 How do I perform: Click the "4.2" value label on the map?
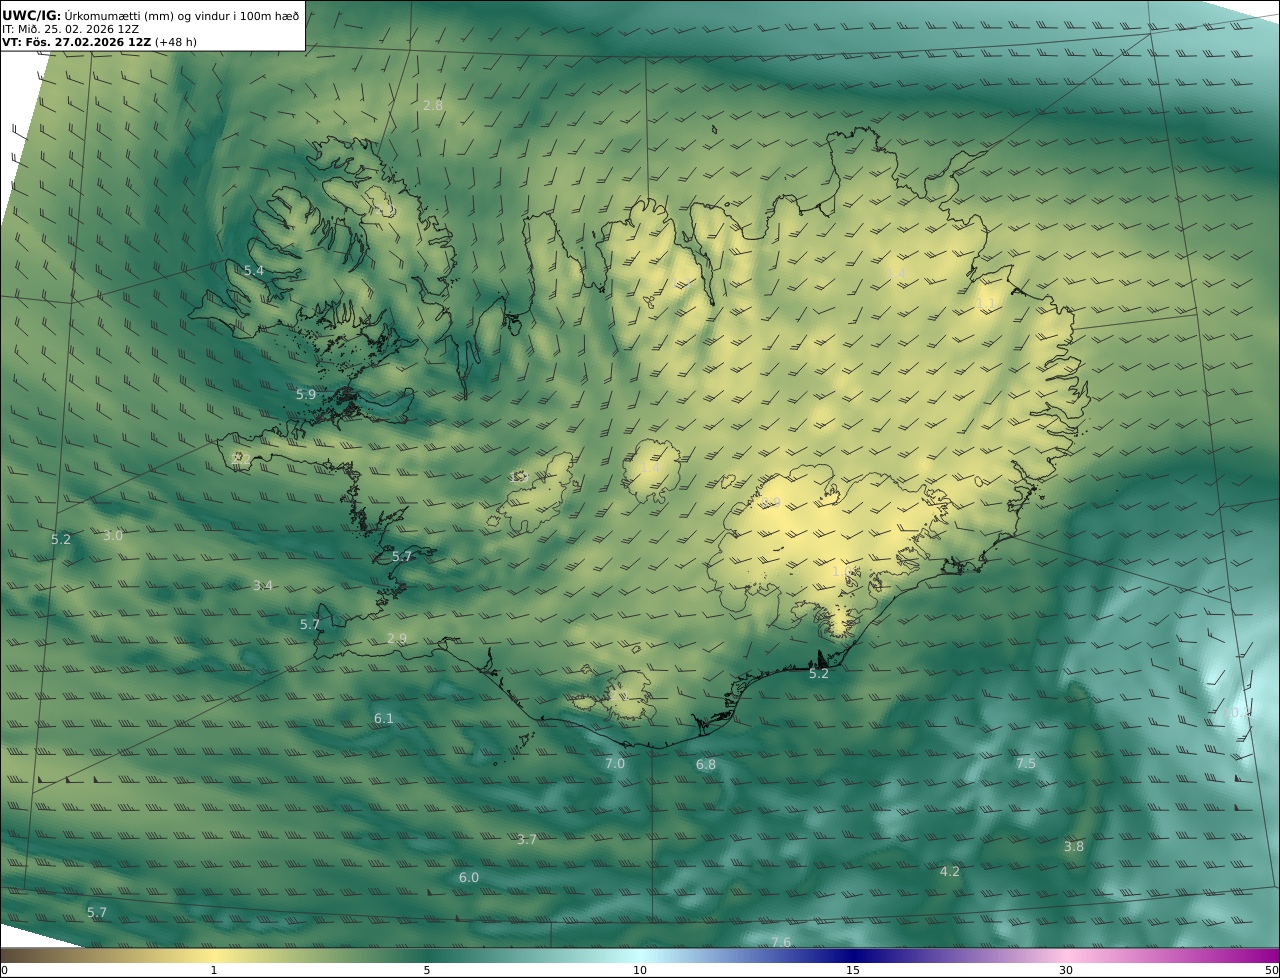click(x=950, y=872)
